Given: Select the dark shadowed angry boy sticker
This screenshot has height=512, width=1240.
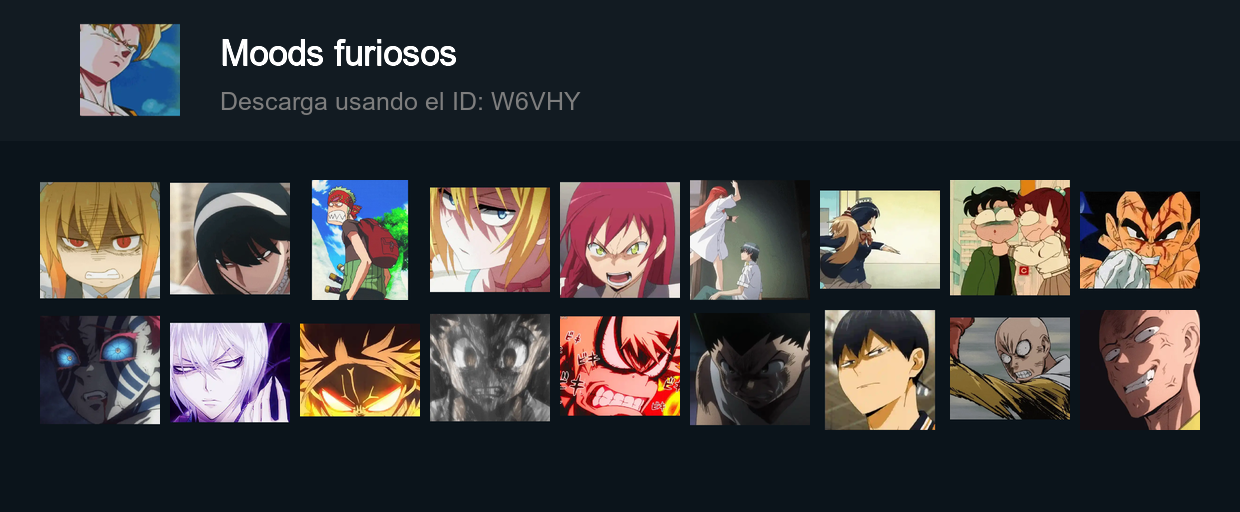Looking at the screenshot, I should [750, 369].
